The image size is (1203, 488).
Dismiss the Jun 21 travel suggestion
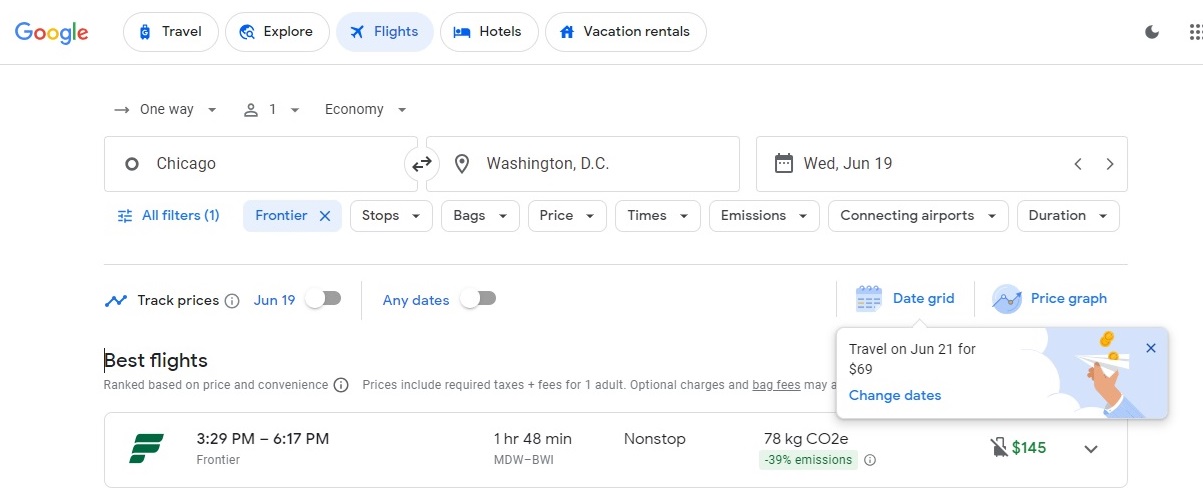[x=1150, y=348]
